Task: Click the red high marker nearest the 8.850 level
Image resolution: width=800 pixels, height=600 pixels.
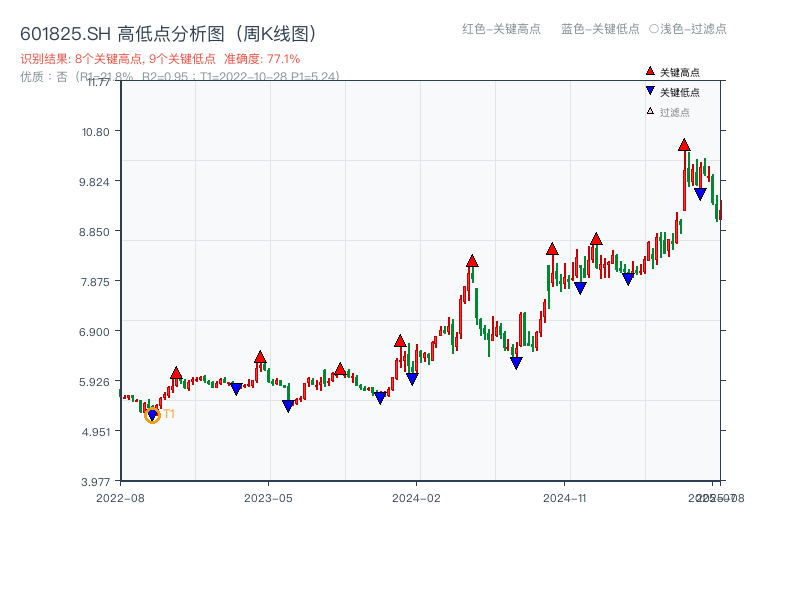Action: 596,239
